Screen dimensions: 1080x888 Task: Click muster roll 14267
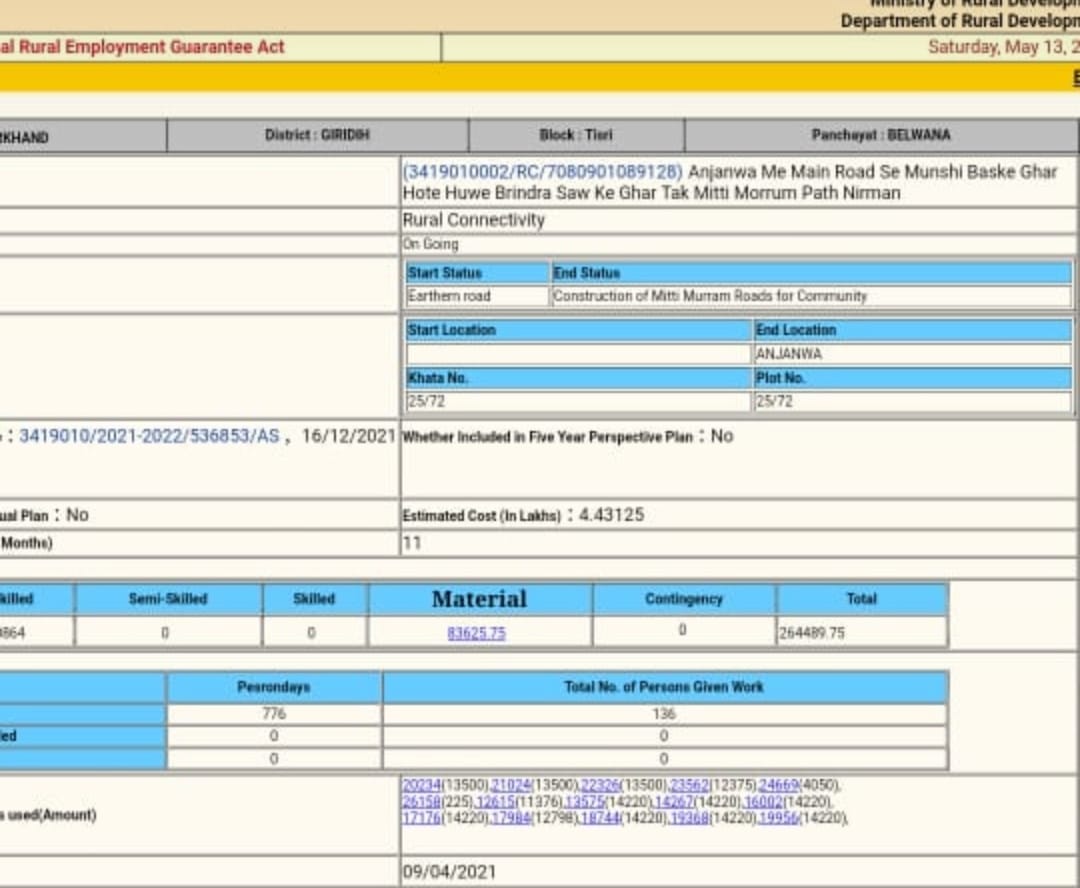[x=673, y=802]
